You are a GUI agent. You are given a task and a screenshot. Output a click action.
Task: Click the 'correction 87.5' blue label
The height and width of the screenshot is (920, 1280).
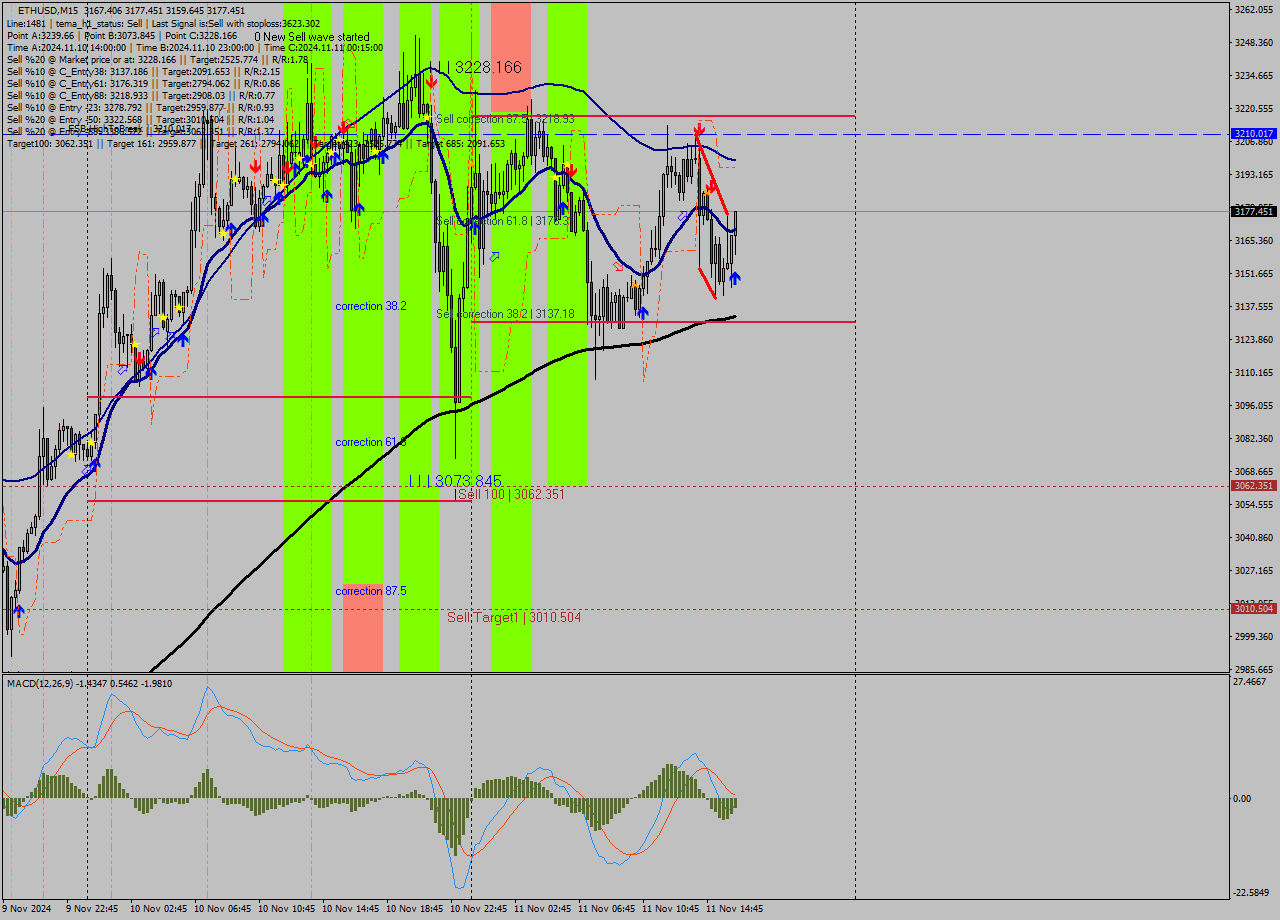(371, 591)
